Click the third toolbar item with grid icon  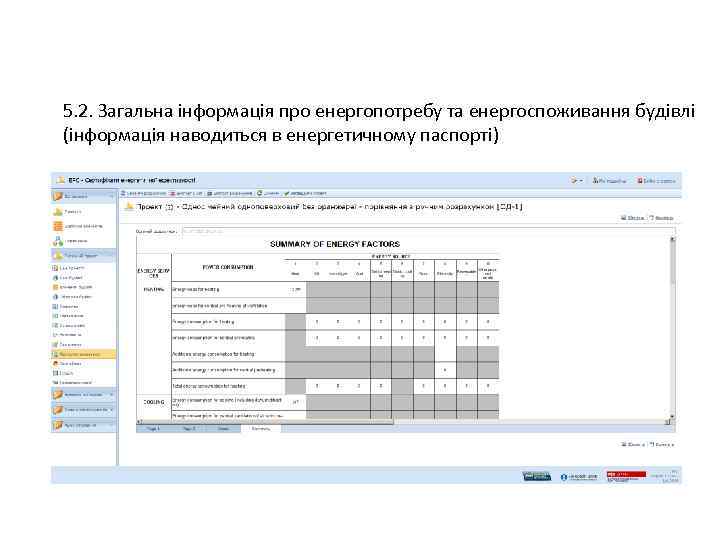[230, 193]
